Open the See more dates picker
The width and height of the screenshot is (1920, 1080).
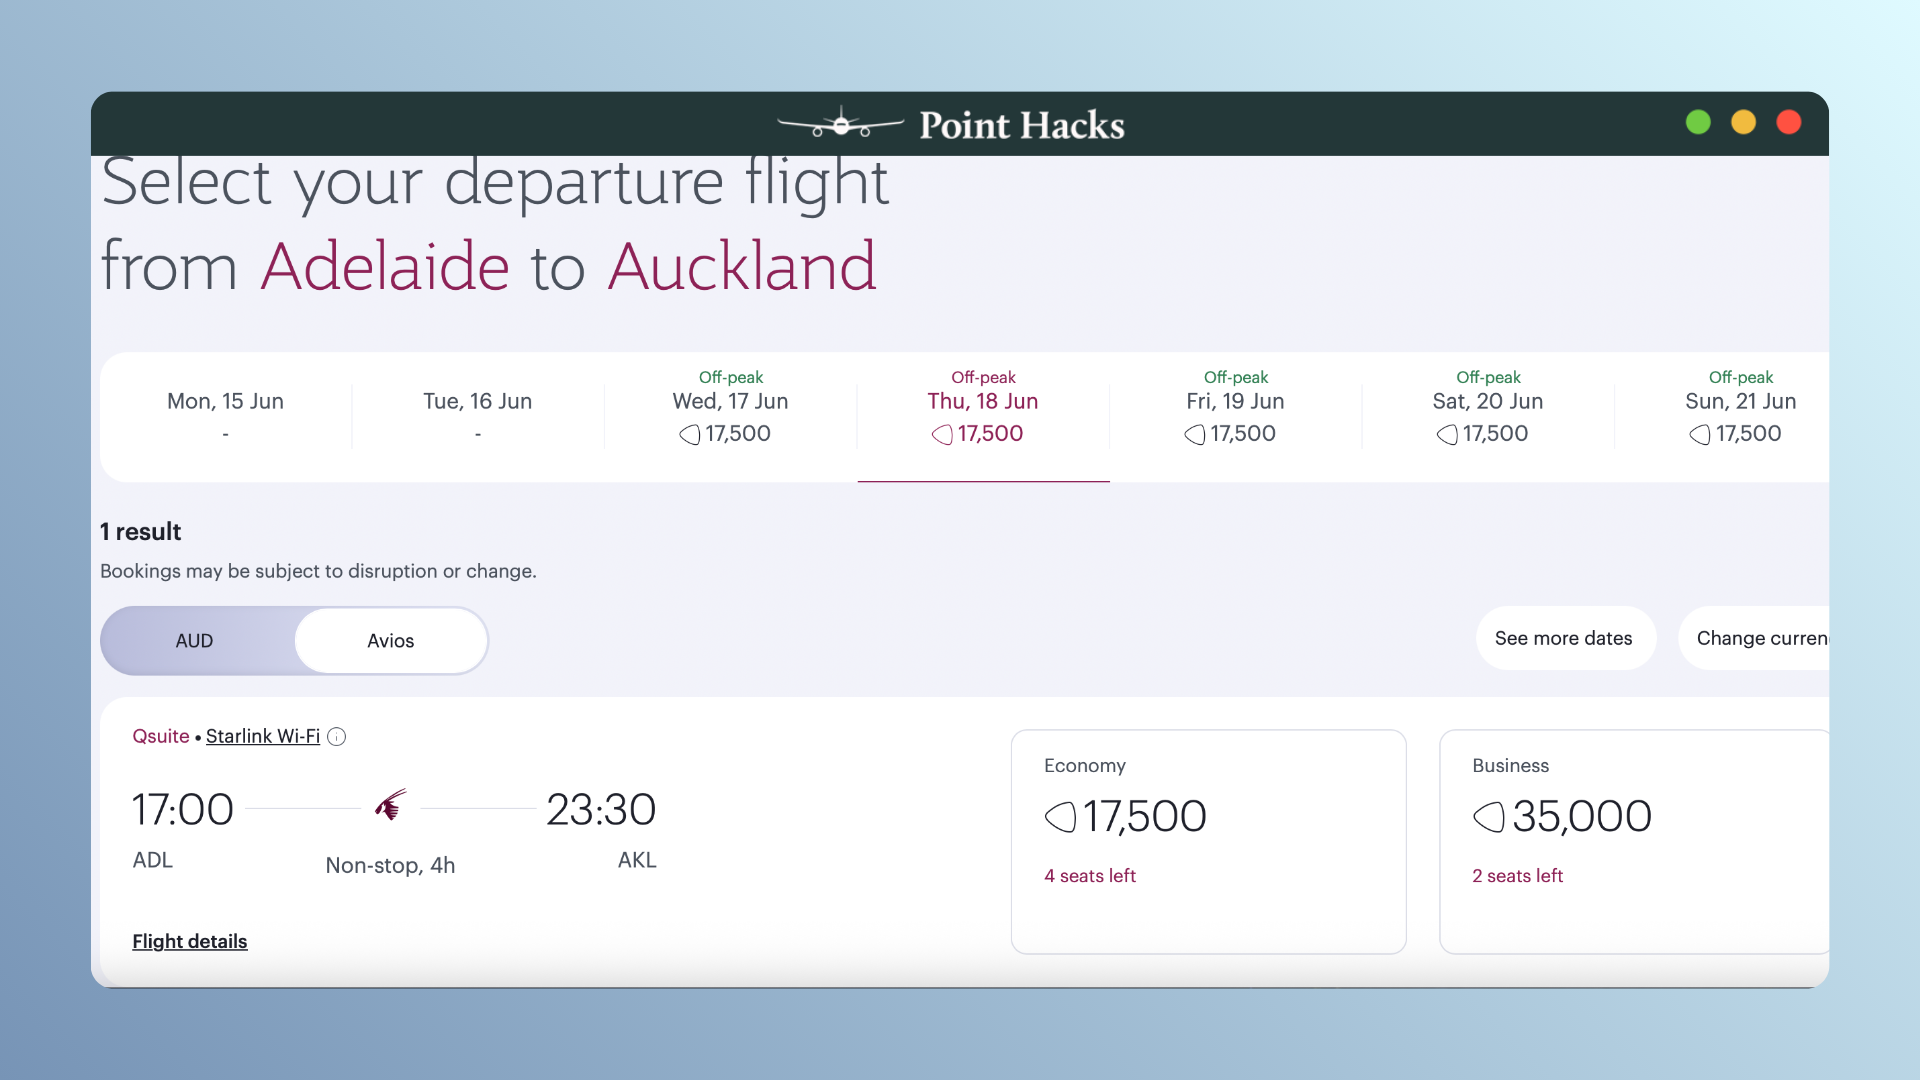click(1564, 638)
